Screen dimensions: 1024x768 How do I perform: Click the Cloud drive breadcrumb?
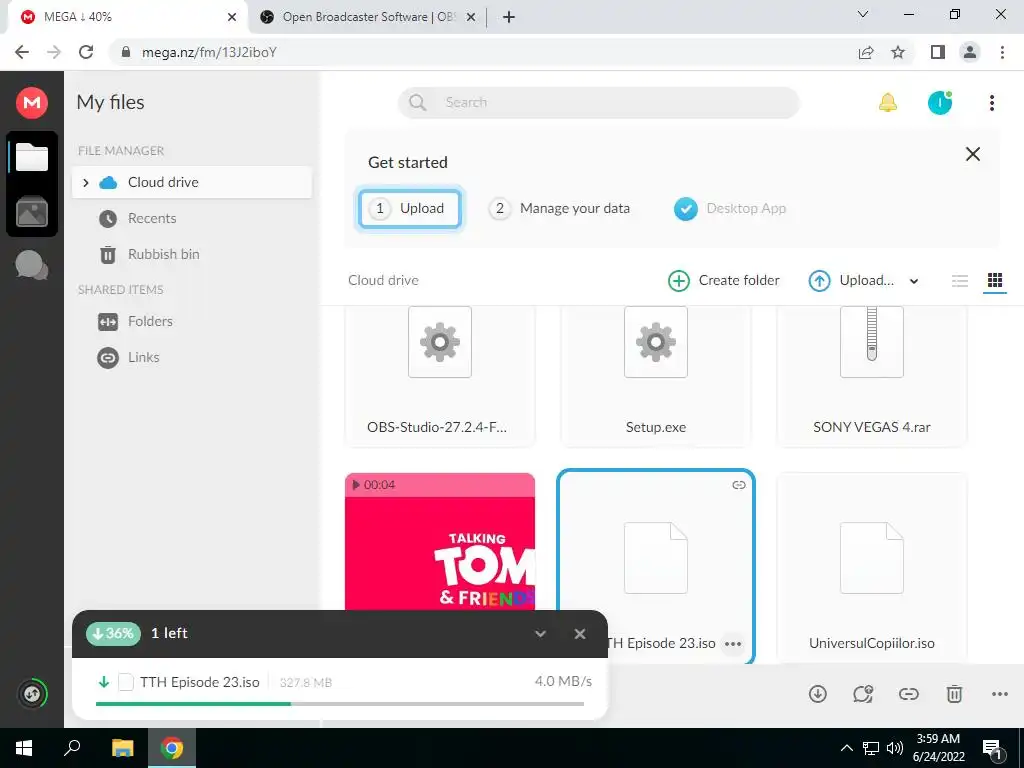coord(383,280)
